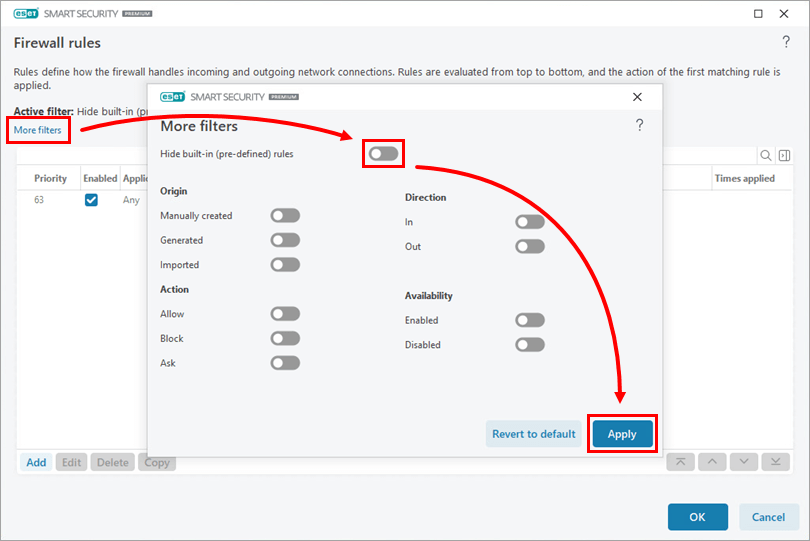The width and height of the screenshot is (810, 541).
Task: Toggle the Allow action filter
Action: (285, 314)
